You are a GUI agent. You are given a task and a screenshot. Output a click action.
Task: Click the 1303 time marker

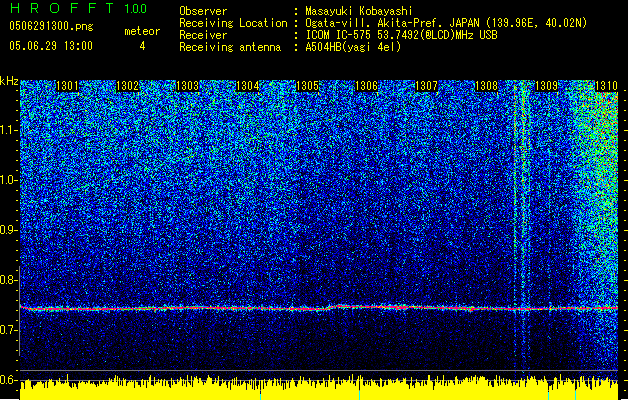tap(187, 86)
